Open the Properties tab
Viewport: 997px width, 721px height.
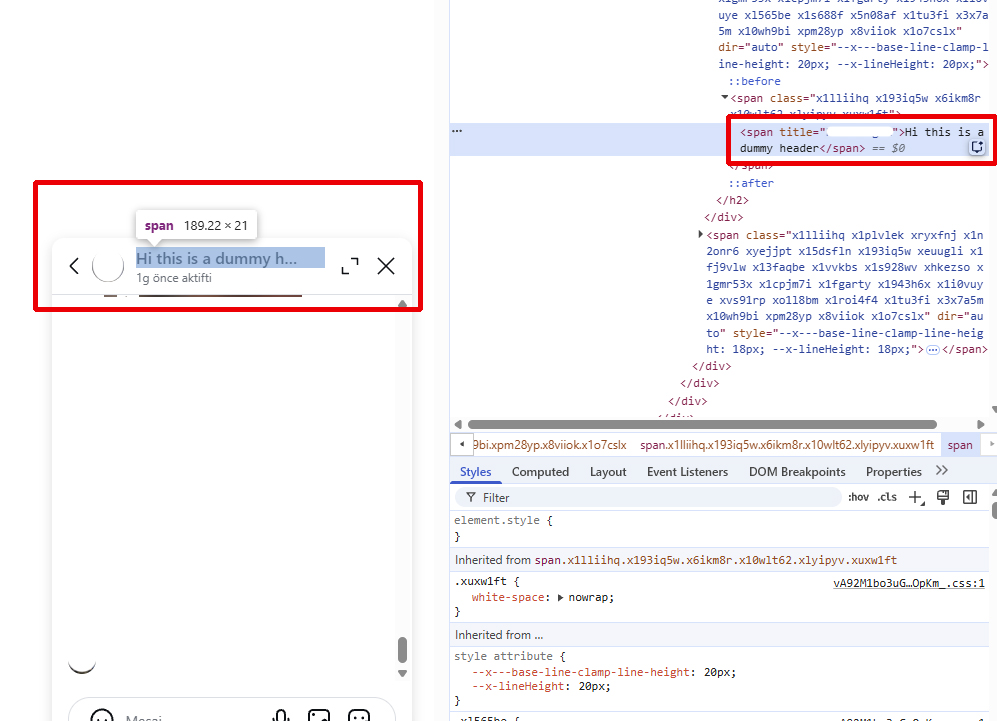point(893,472)
